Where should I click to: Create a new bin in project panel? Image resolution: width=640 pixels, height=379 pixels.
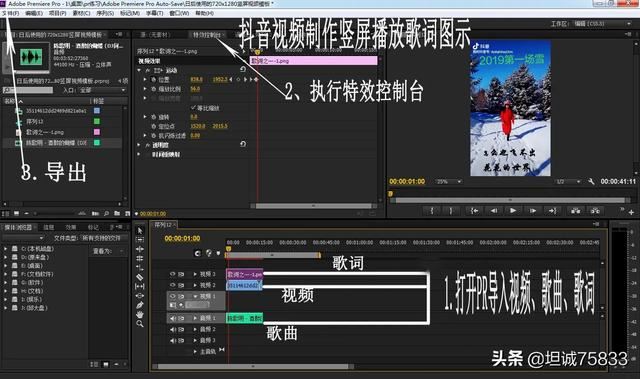click(117, 213)
